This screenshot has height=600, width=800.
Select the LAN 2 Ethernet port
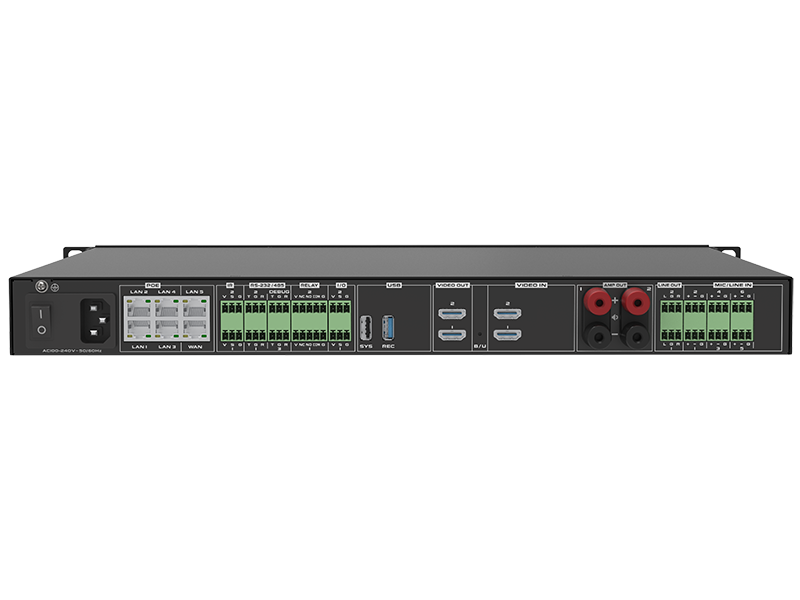click(x=139, y=307)
